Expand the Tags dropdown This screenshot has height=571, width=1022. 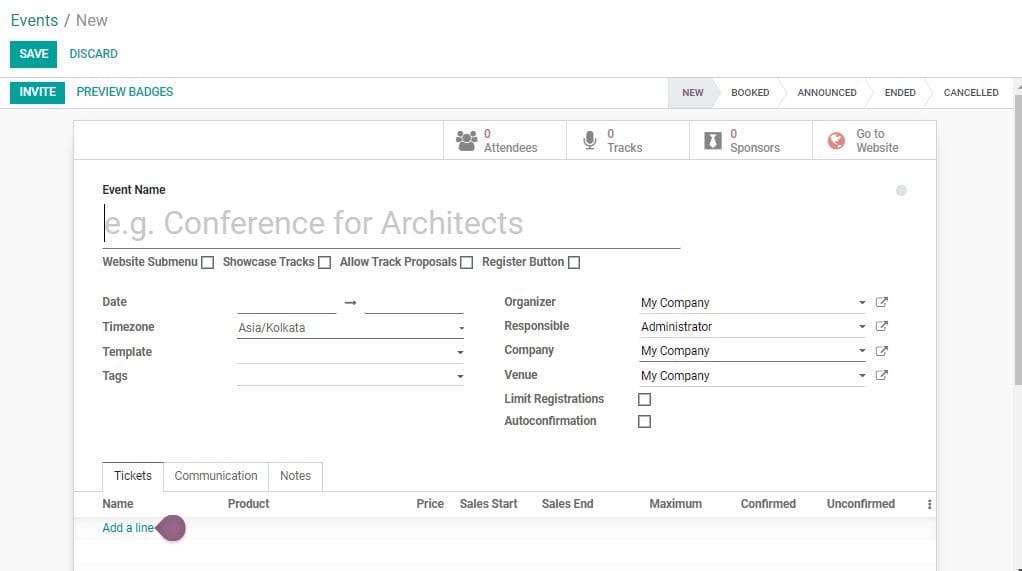tap(460, 376)
